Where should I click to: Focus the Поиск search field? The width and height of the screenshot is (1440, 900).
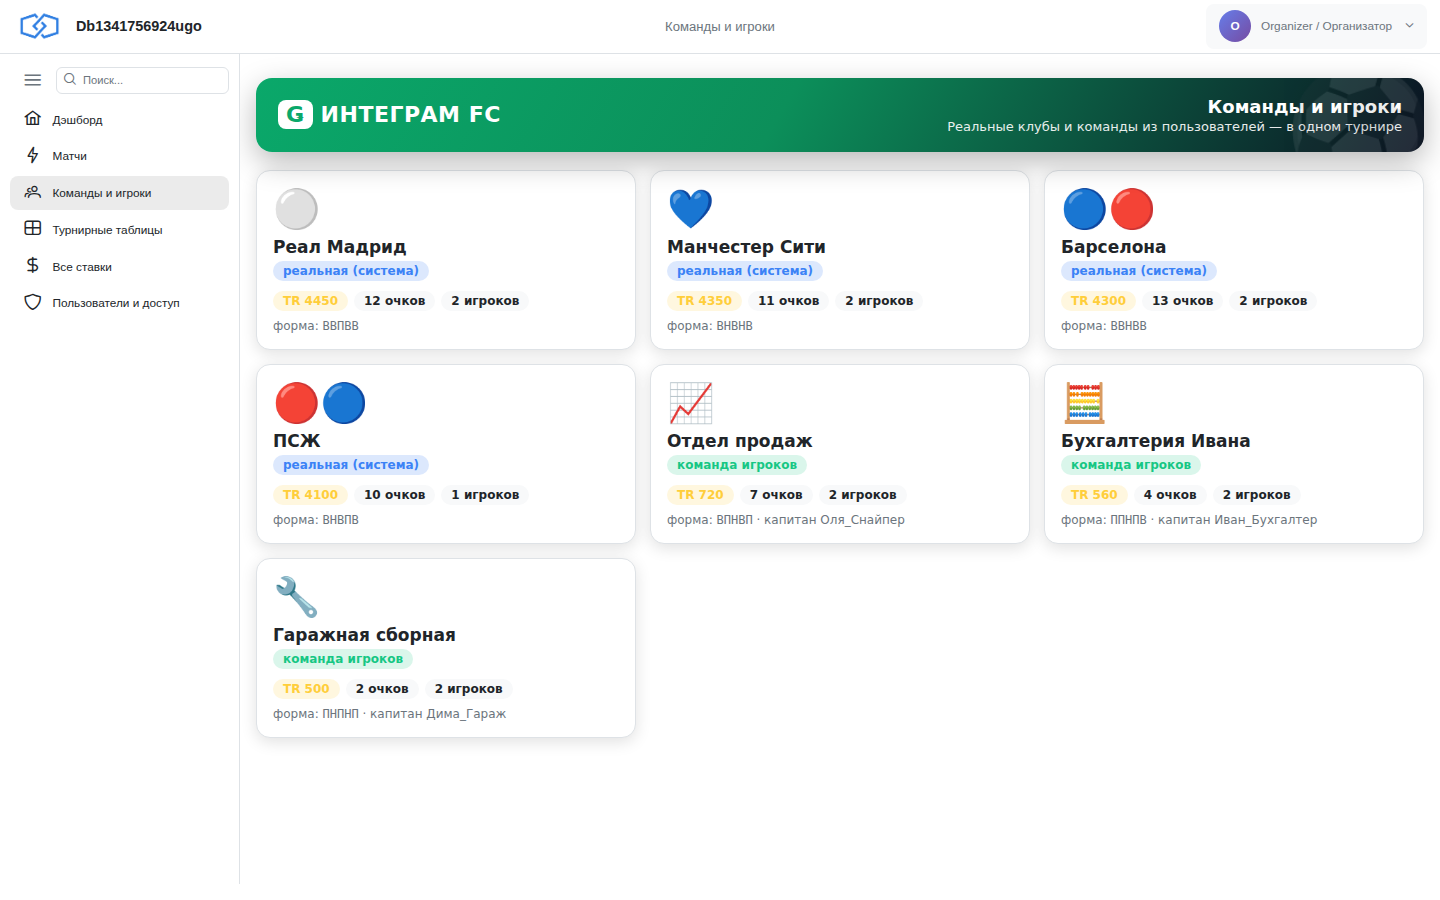click(142, 80)
